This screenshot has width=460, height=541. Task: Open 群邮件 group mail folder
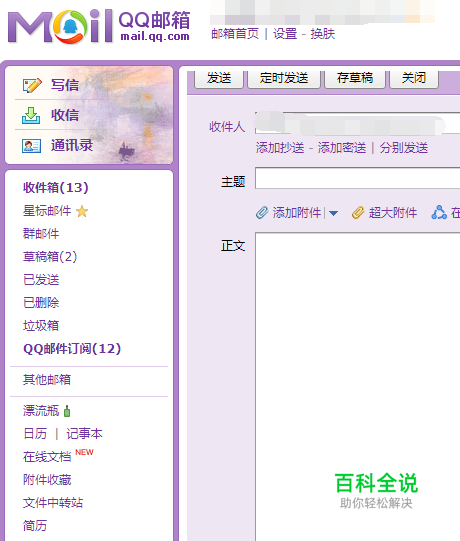41,234
